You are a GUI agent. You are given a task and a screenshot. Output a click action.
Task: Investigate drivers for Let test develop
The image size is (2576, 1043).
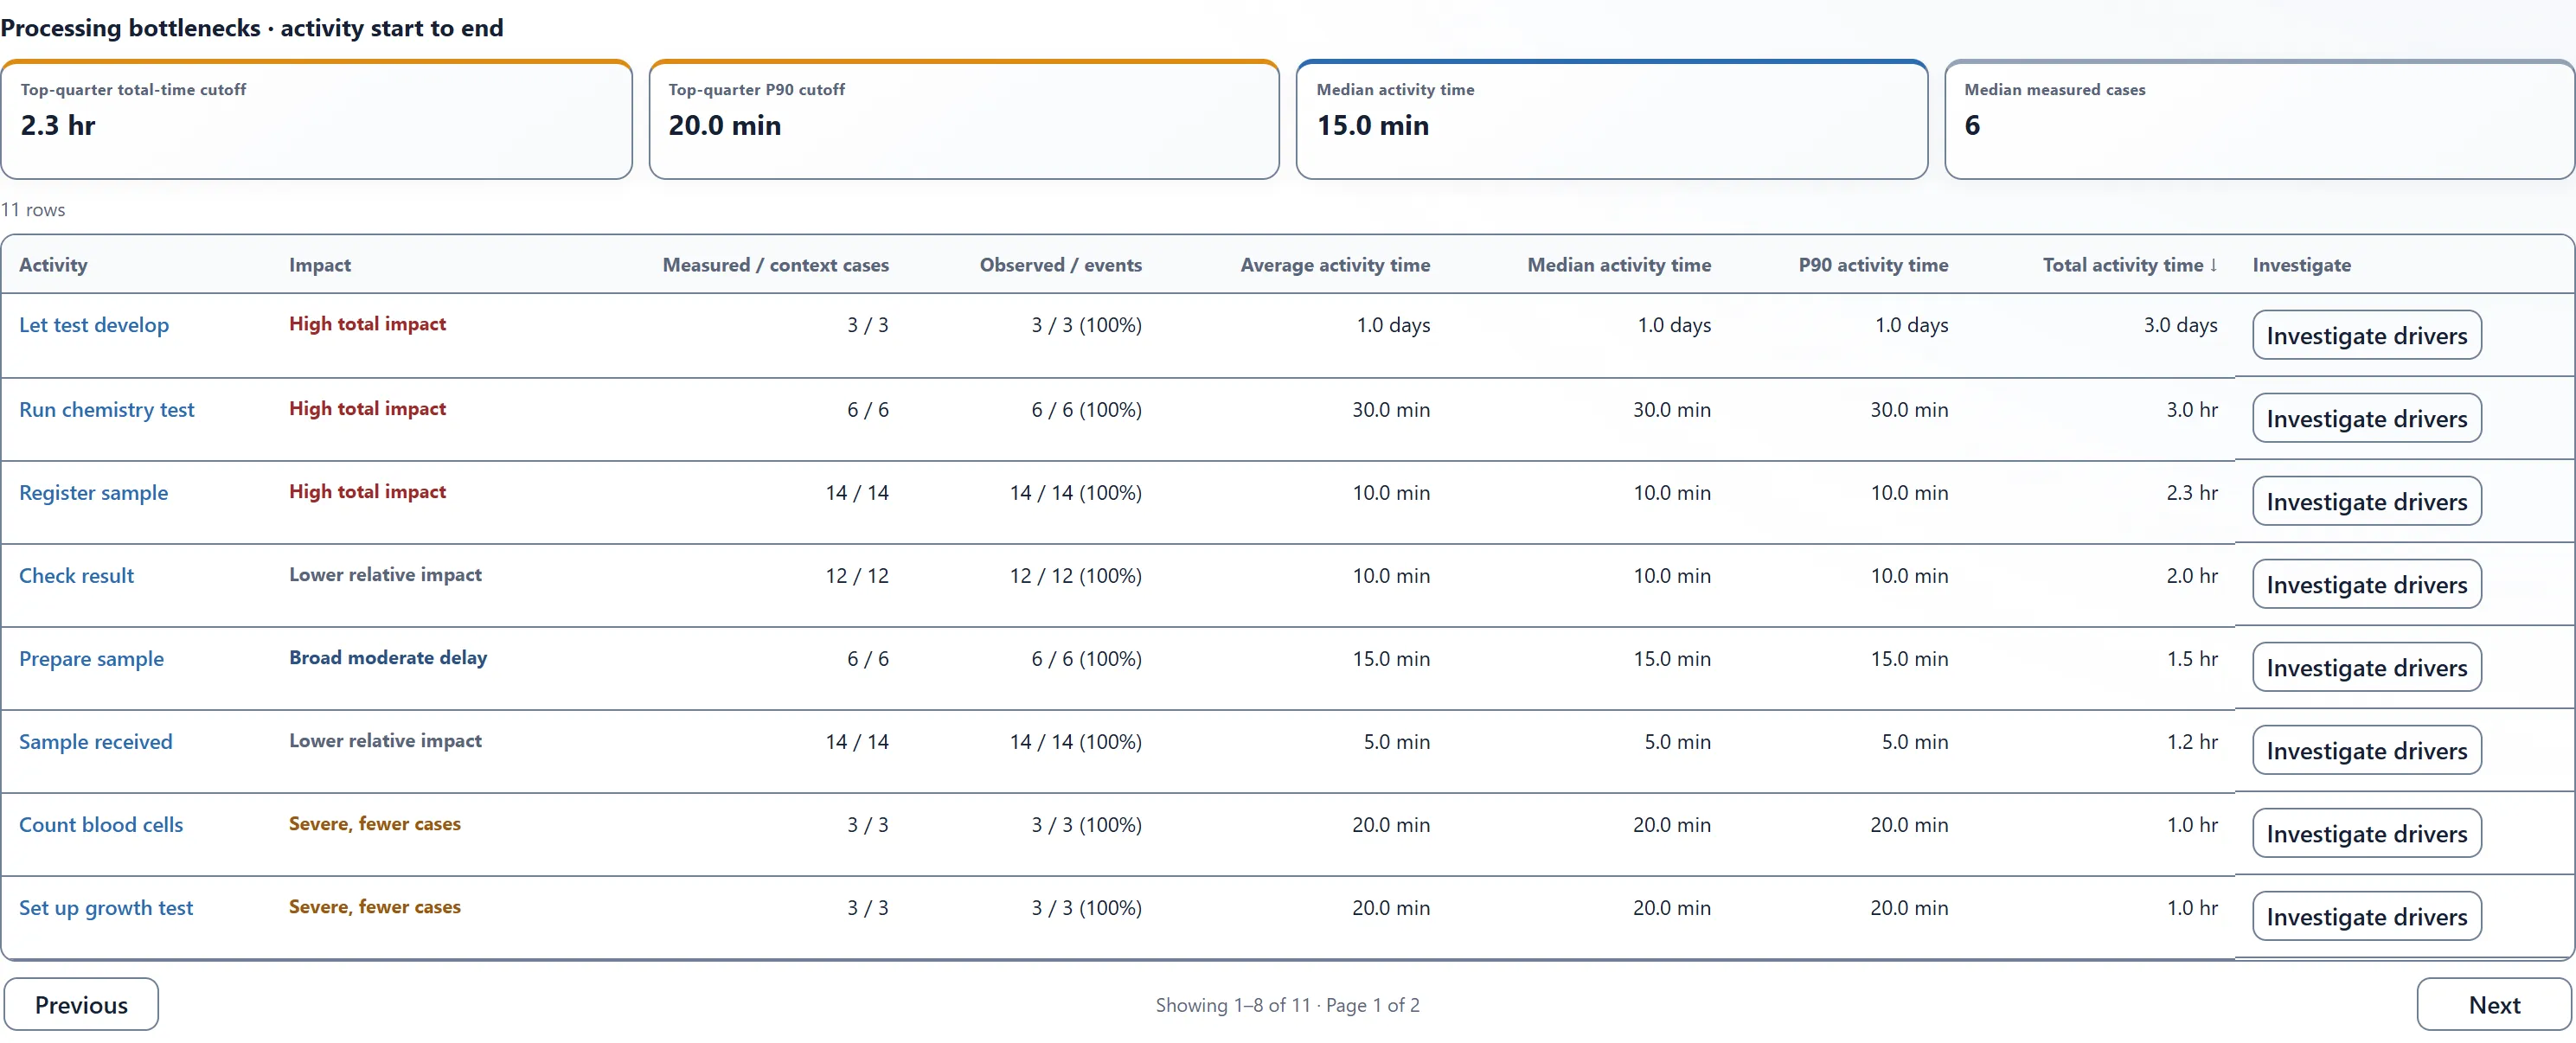pos(2366,335)
